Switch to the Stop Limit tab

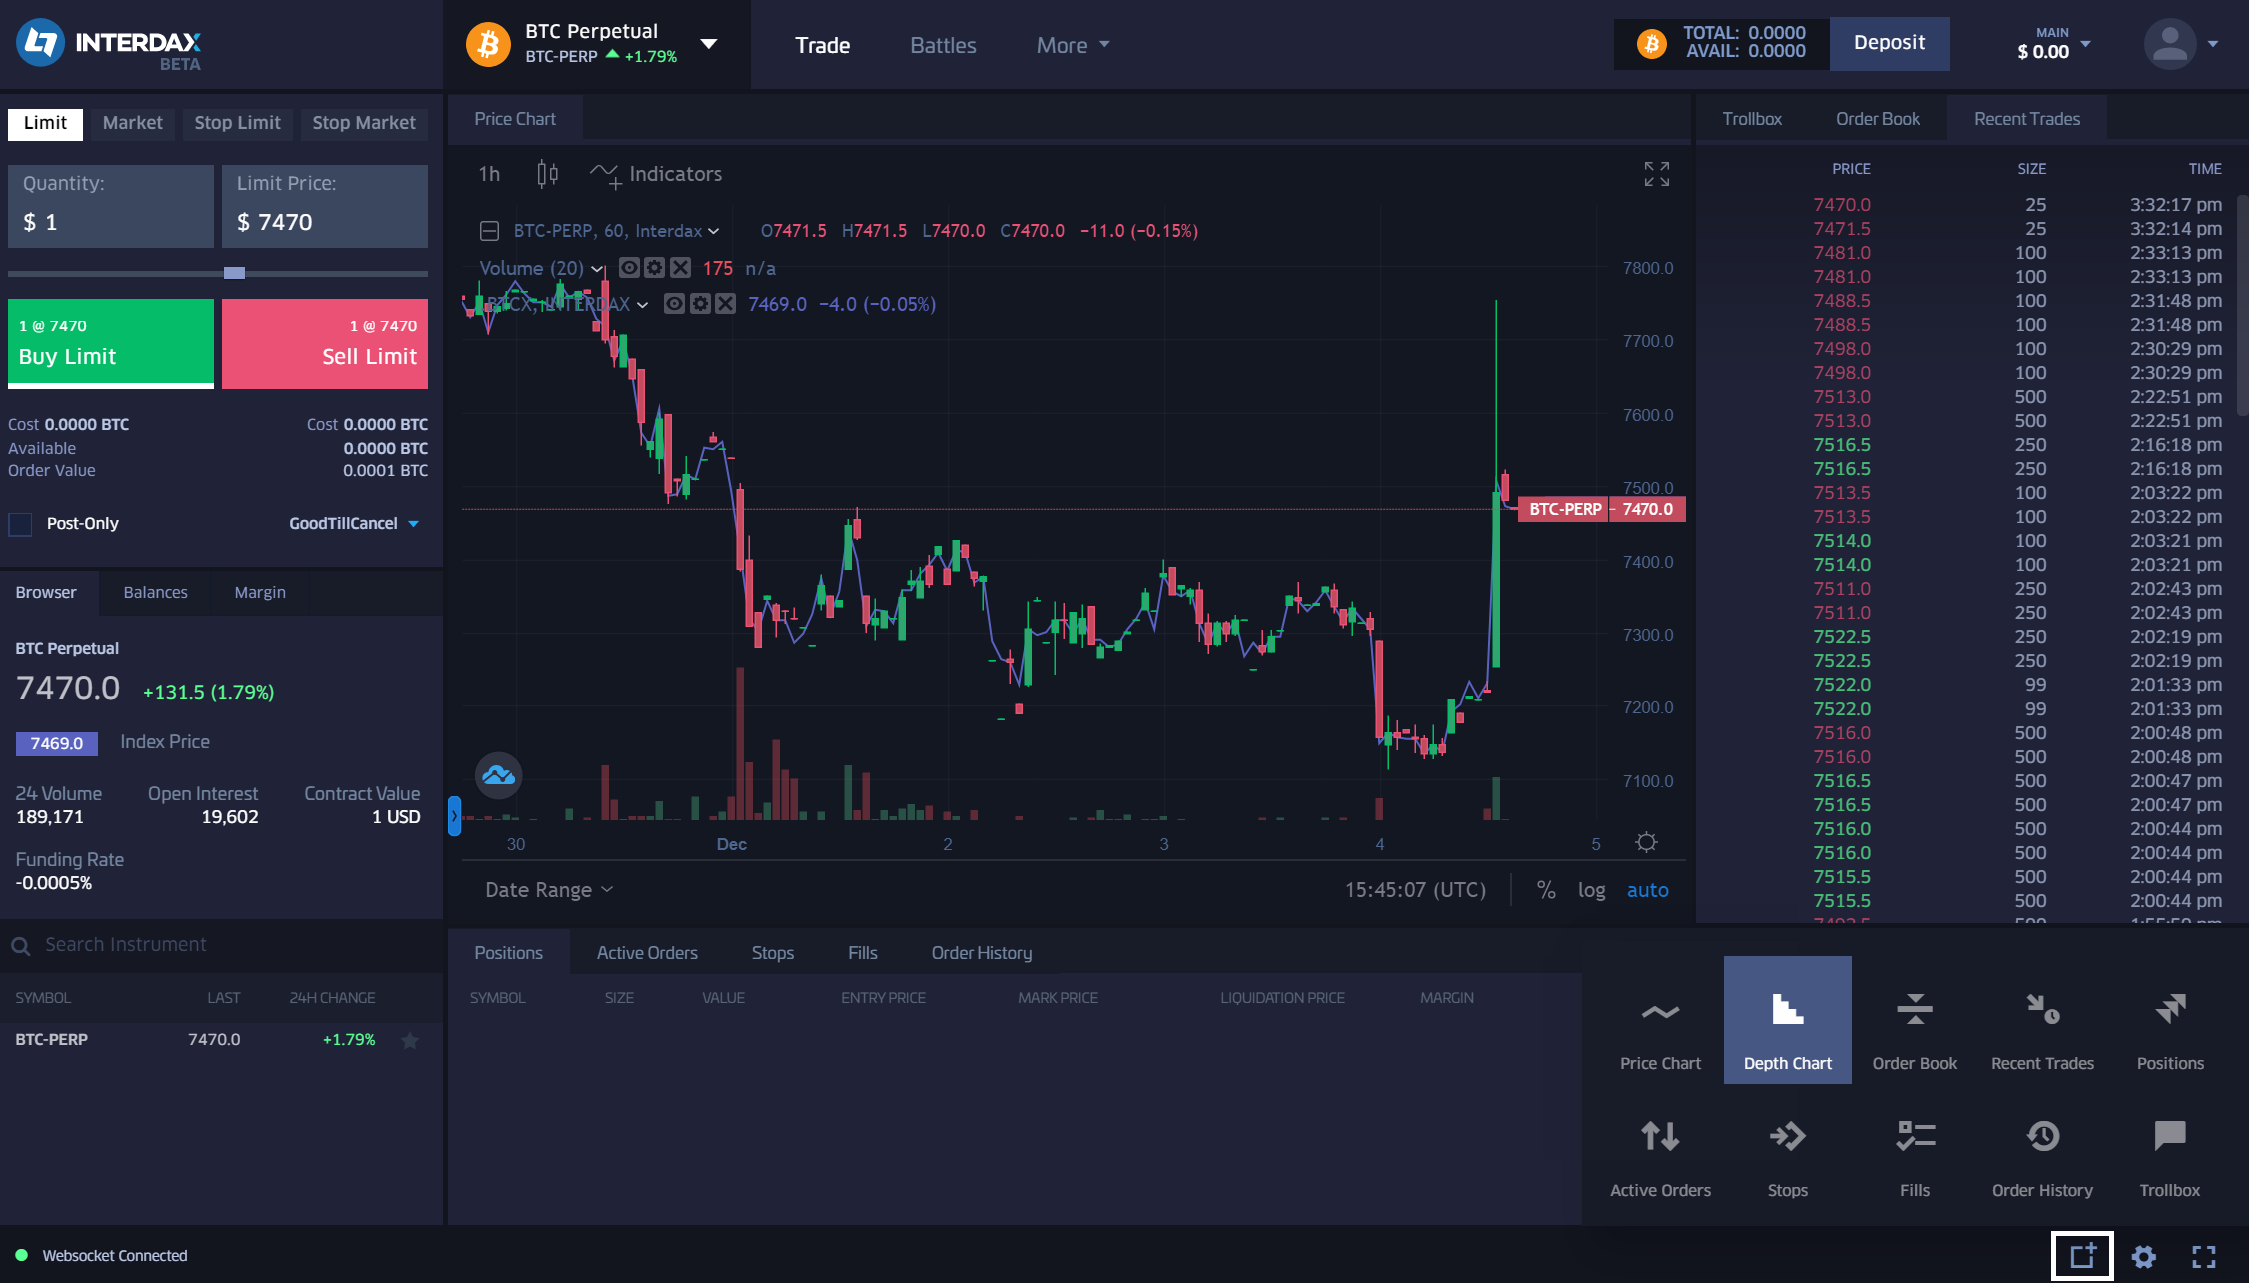click(237, 123)
